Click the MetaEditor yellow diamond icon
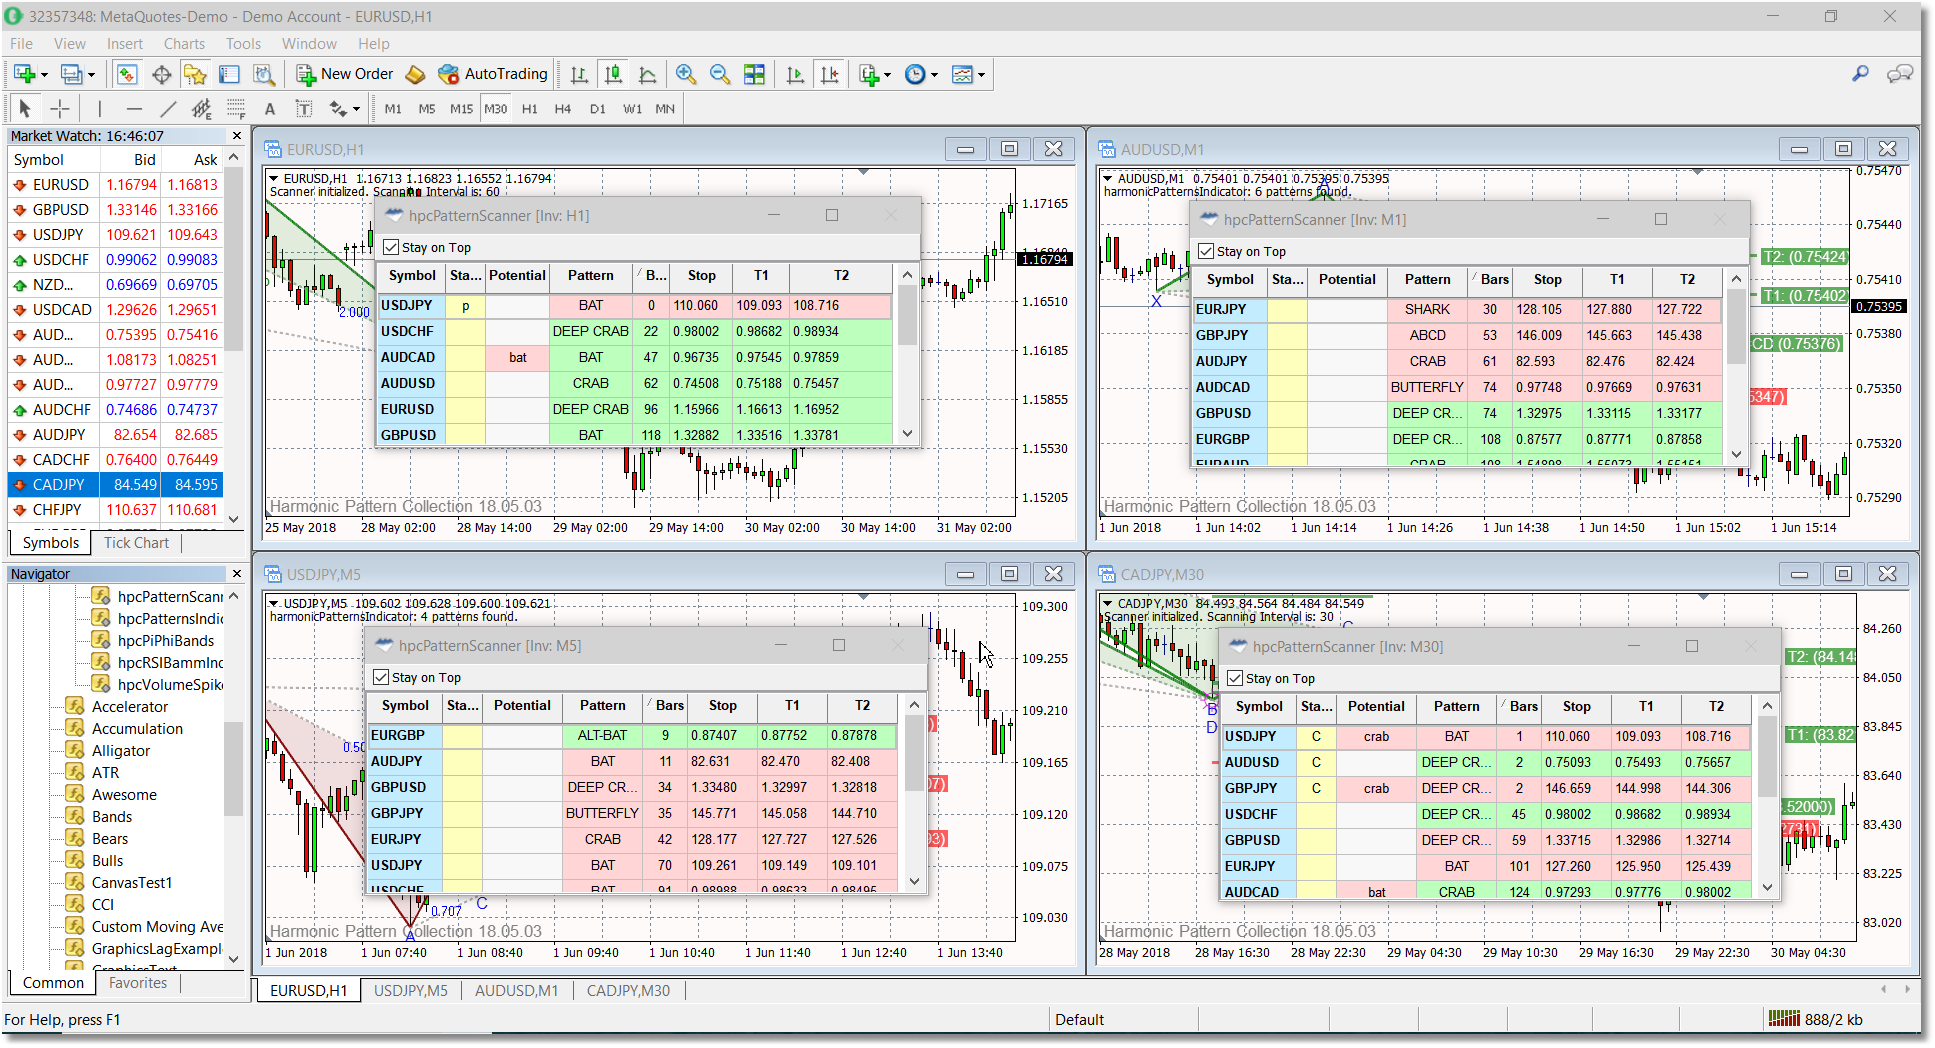Screen dimensions: 1935x1048 tap(415, 74)
